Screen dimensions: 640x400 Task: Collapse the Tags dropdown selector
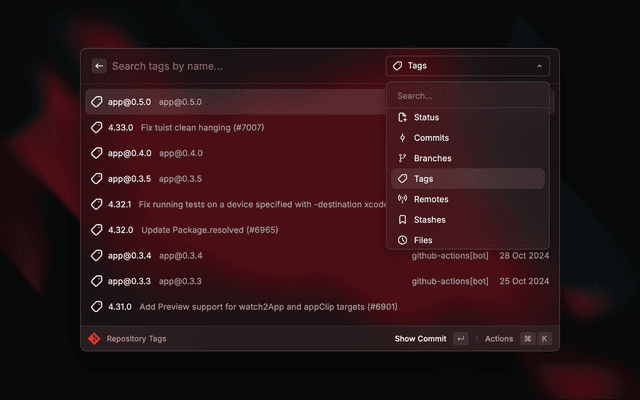[x=467, y=66]
